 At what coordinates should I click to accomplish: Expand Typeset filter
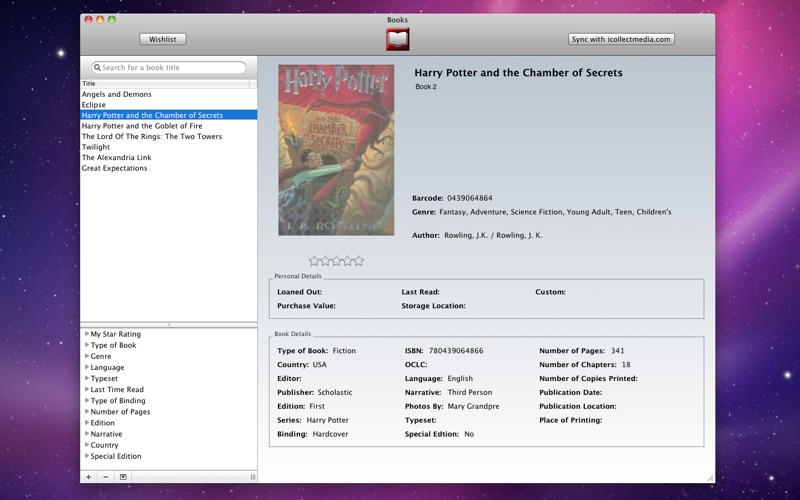(x=87, y=378)
